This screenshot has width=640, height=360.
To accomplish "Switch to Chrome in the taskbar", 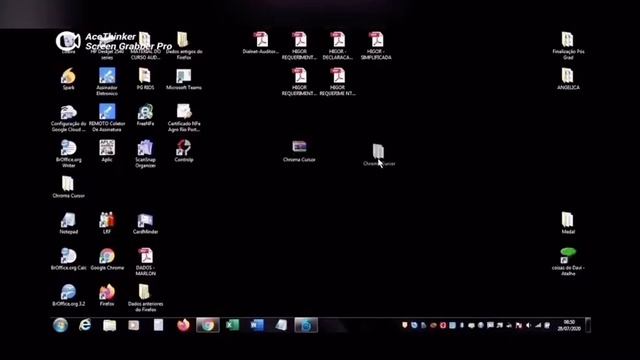I will [208, 325].
